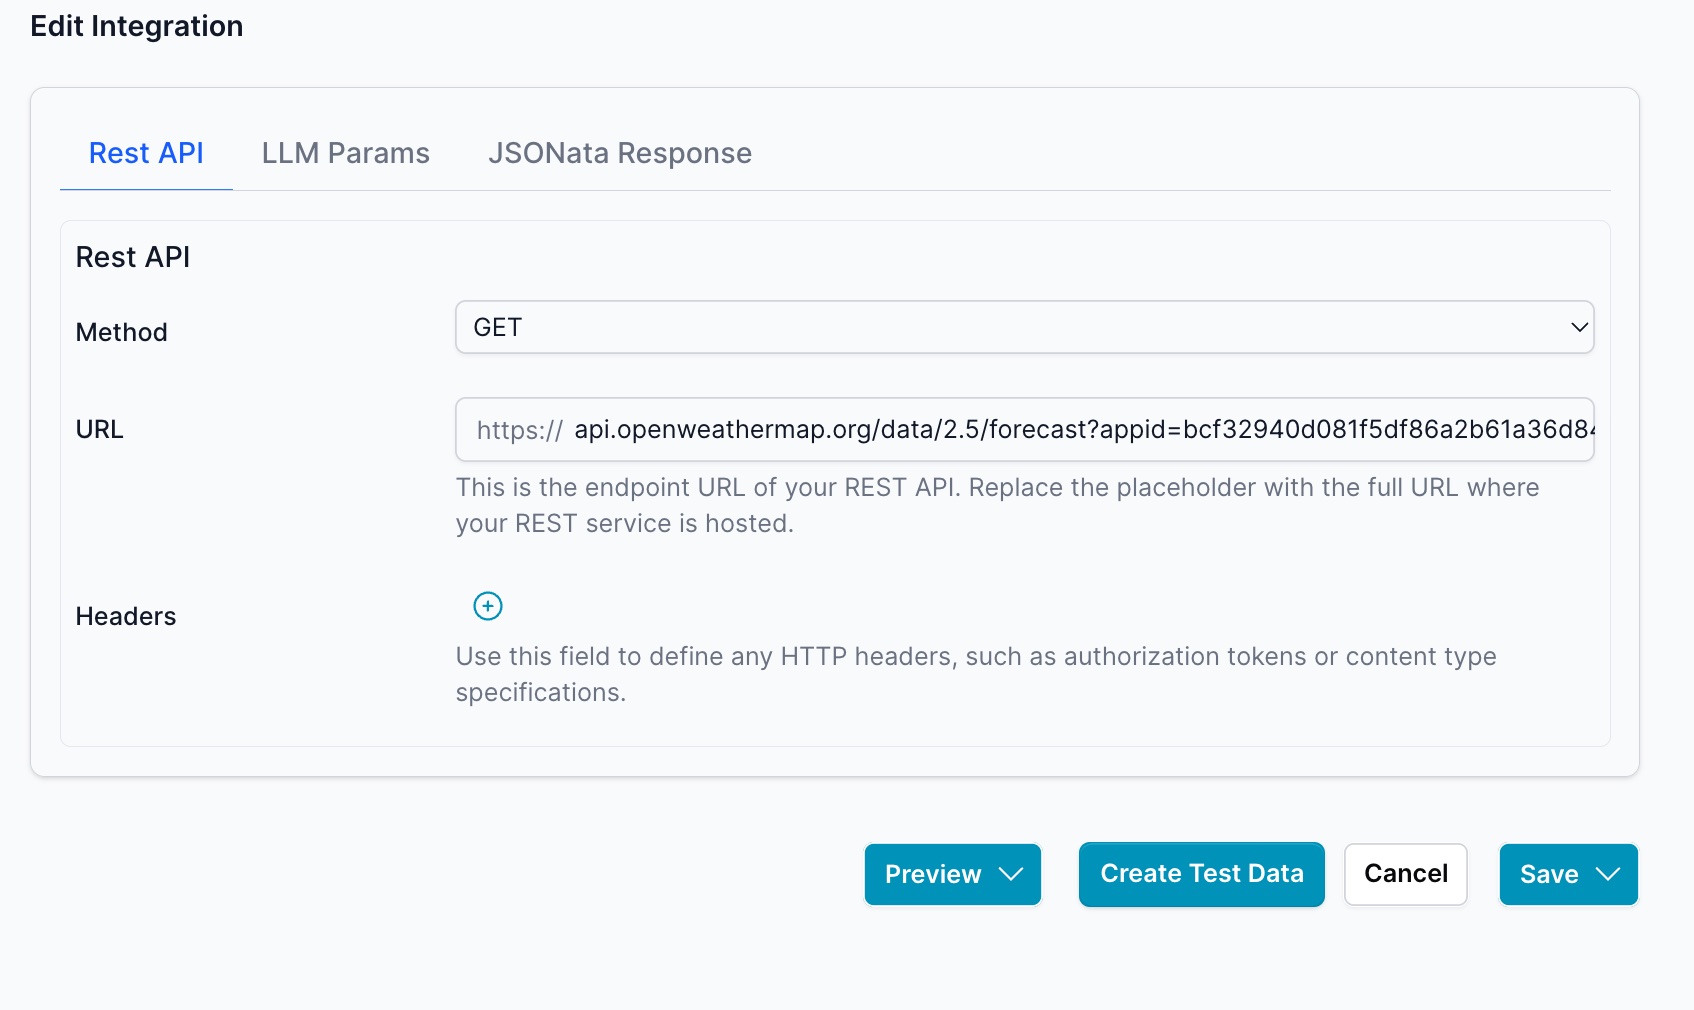Click the chevron on the Preview button
Viewport: 1694px width, 1010px height.
click(1011, 874)
